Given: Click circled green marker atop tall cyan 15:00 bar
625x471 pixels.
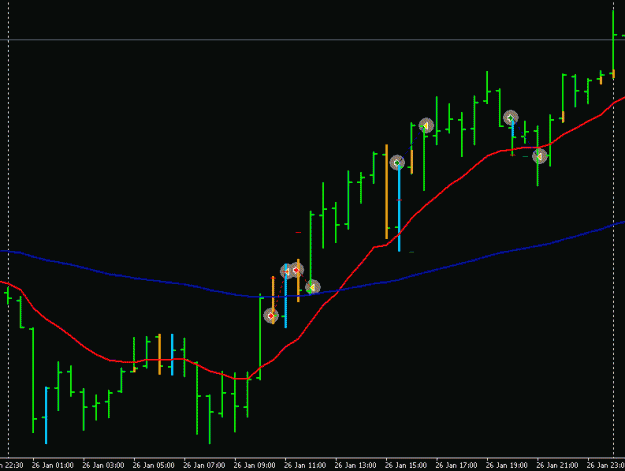Looking at the screenshot, I should pos(397,163).
